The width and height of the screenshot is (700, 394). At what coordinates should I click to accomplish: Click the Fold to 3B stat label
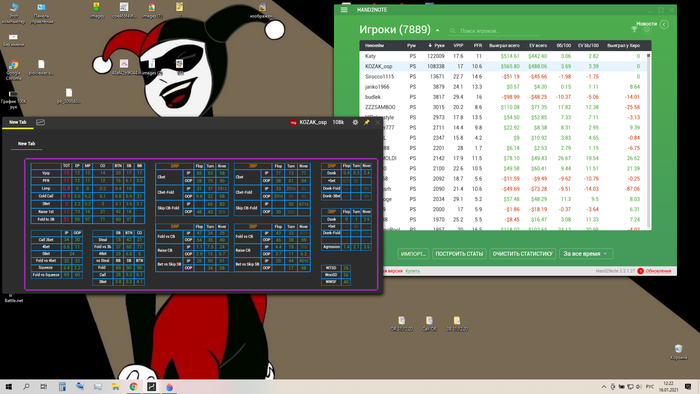point(46,220)
